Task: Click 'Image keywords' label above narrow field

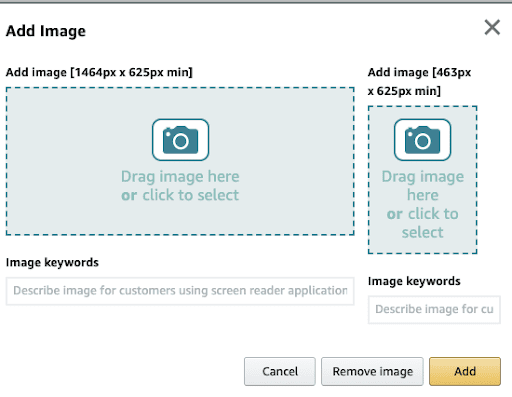Action: tap(414, 281)
